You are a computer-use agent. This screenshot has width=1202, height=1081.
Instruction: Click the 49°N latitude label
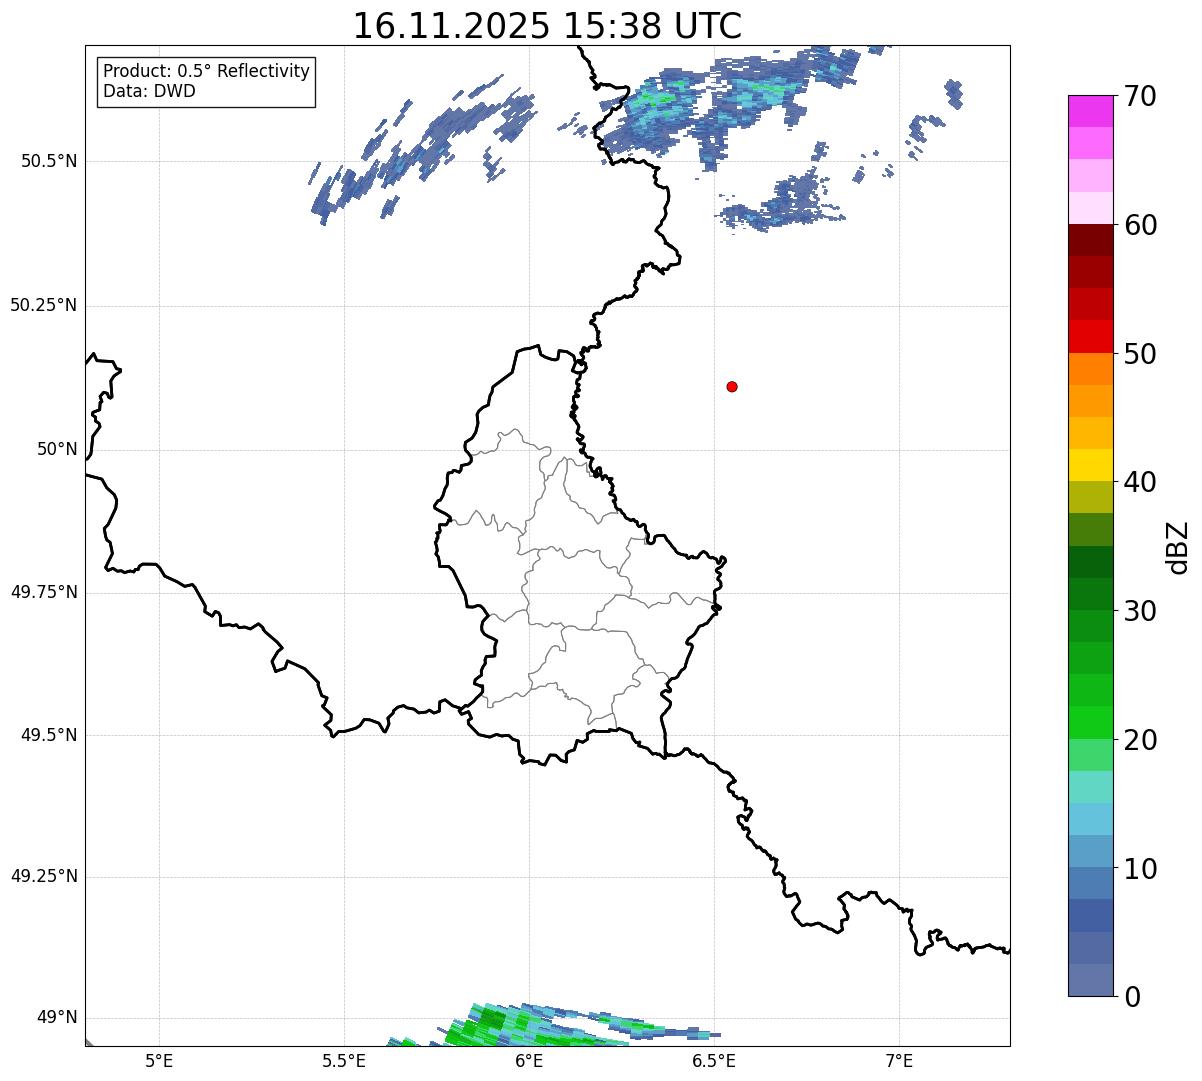tap(56, 1018)
